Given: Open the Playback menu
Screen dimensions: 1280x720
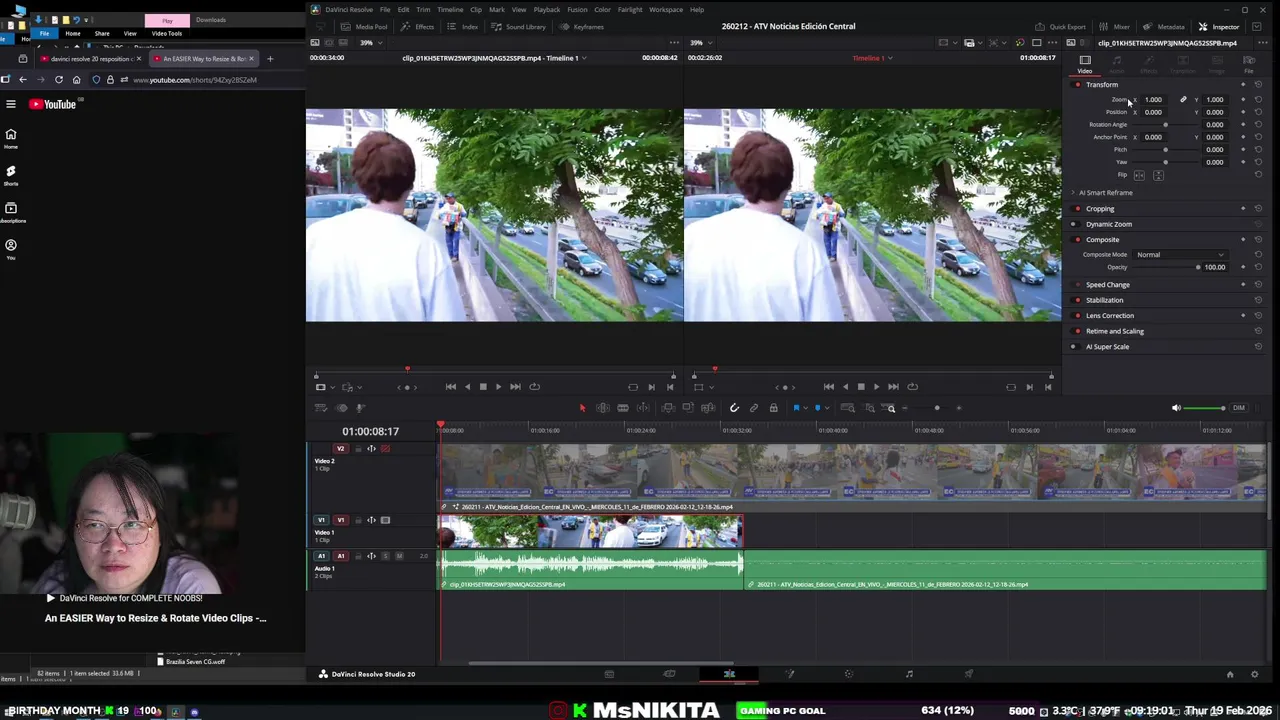Looking at the screenshot, I should click(547, 10).
